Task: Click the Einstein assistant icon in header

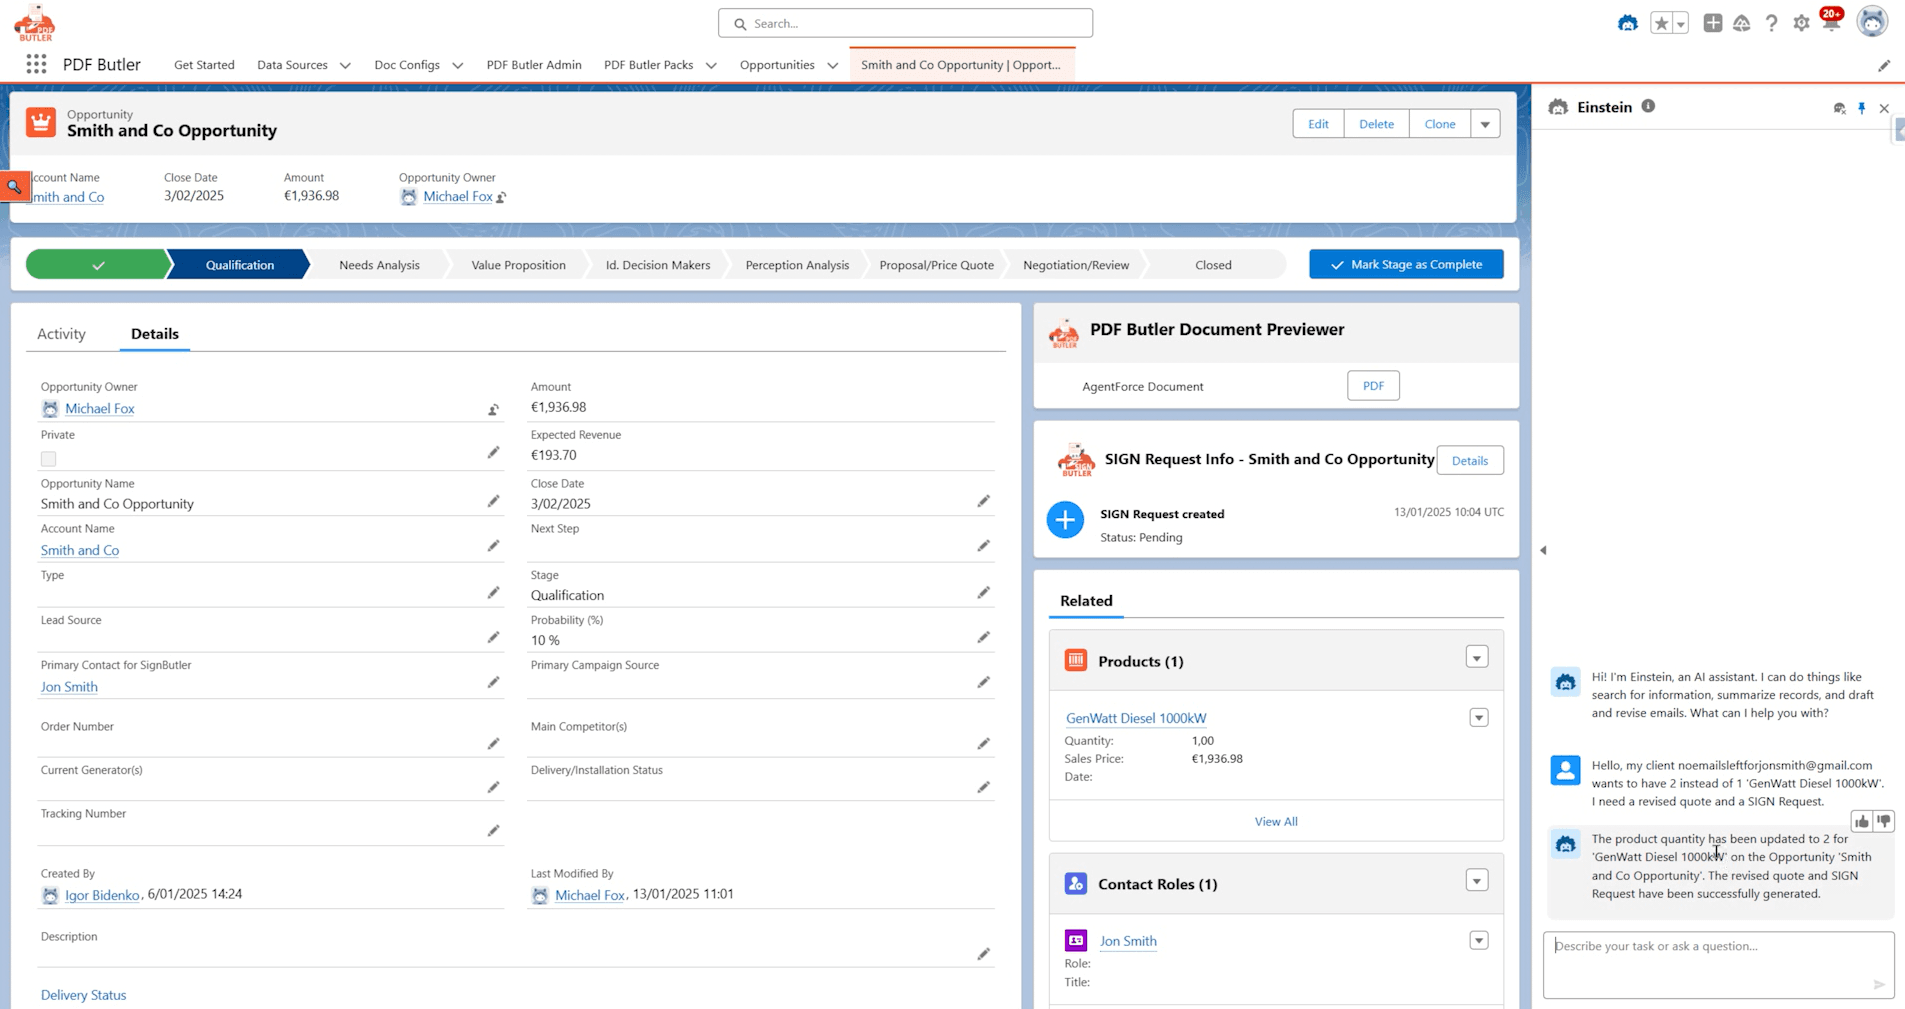Action: pyautogui.click(x=1628, y=23)
